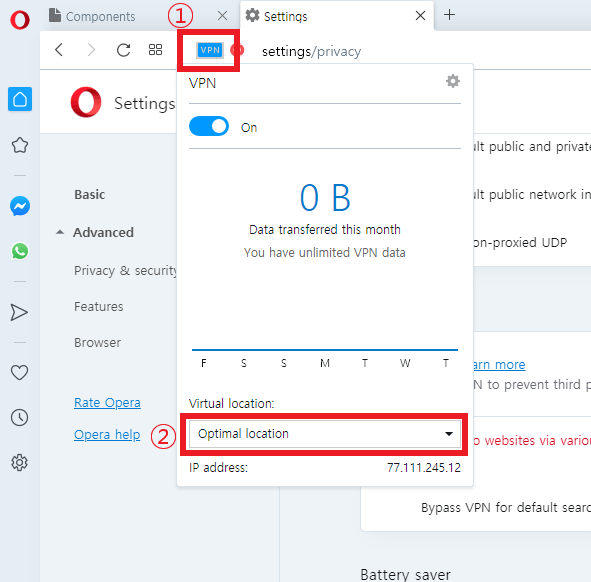Open Basic settings section
Screen dimensions: 591x582
coord(90,195)
